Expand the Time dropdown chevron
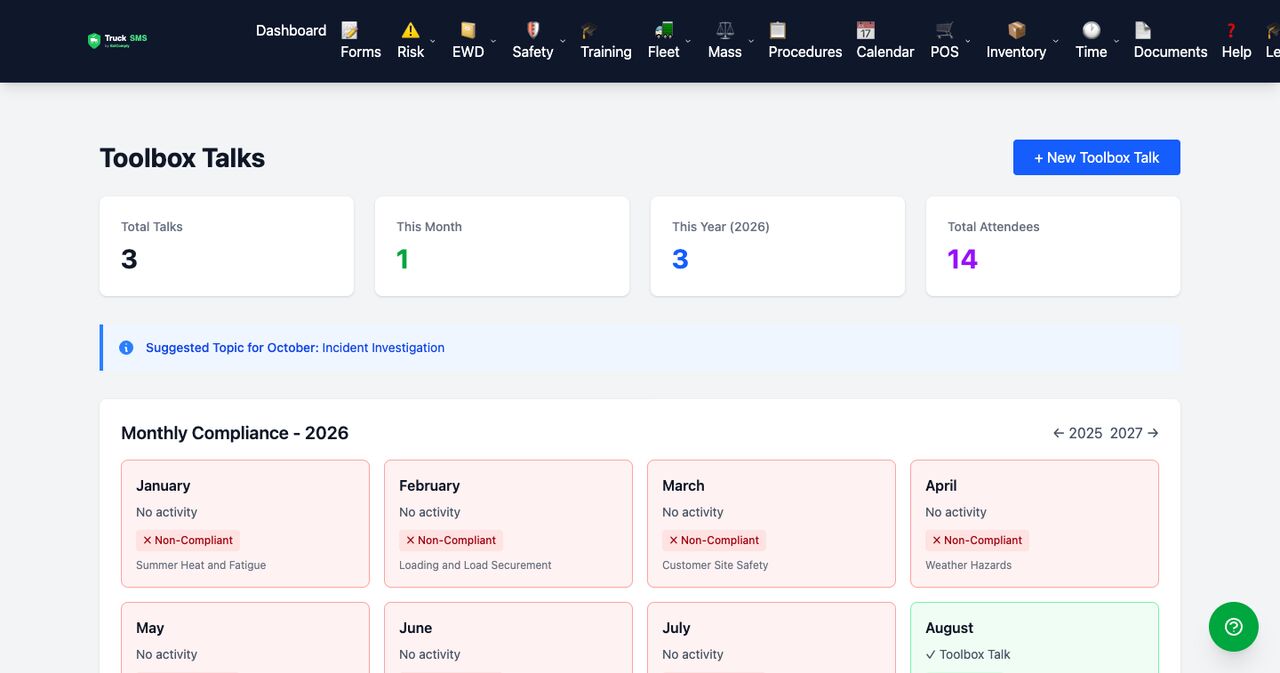Image resolution: width=1280 pixels, height=673 pixels. pyautogui.click(x=1116, y=41)
